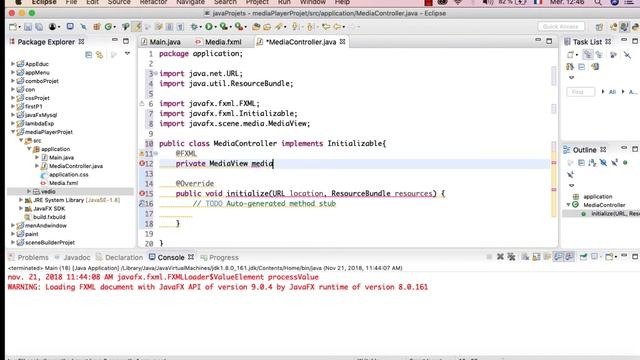640x360 pixels.
Task: Expand the paint project
Action: click(x=12, y=234)
